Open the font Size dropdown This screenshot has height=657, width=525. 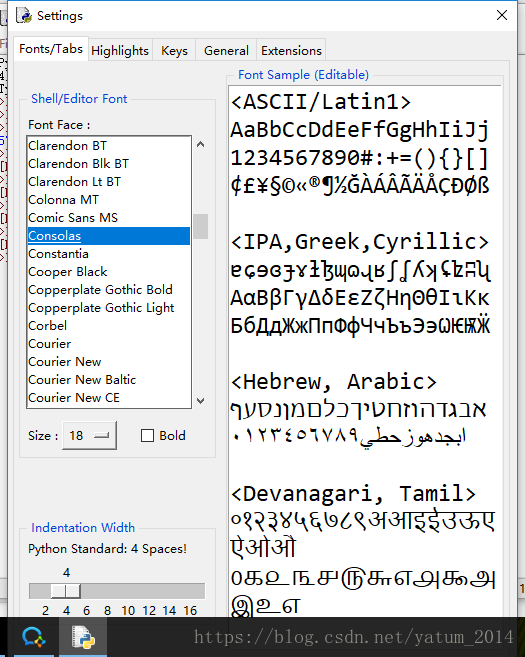[89, 436]
